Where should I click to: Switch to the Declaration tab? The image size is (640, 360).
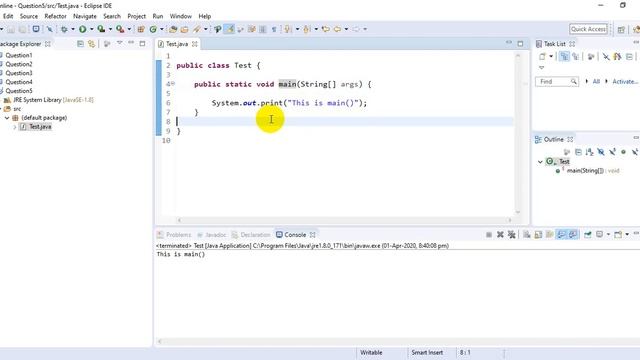coord(251,235)
